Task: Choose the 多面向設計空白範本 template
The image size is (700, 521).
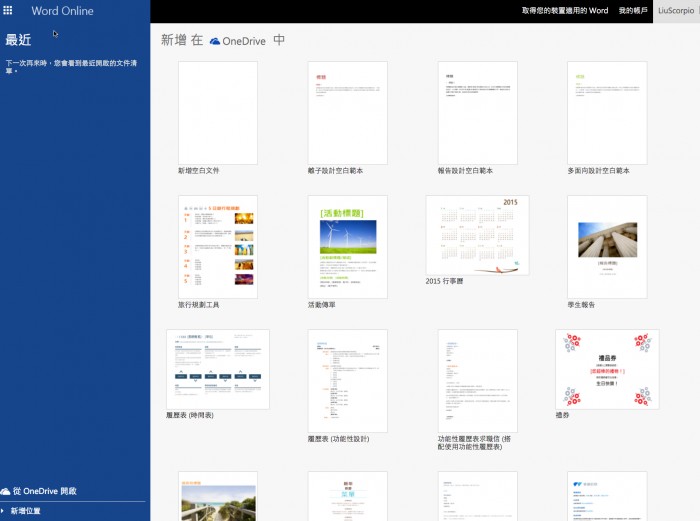Action: [606, 112]
